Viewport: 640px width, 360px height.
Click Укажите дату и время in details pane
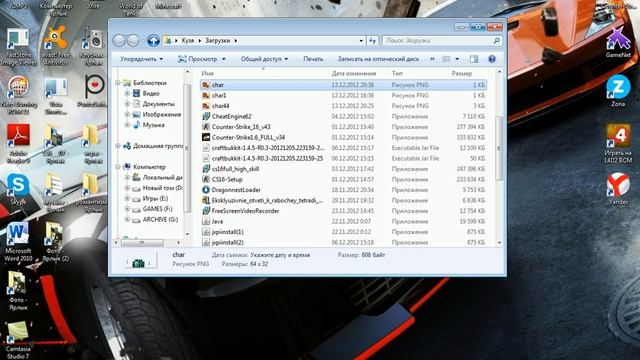[x=280, y=255]
